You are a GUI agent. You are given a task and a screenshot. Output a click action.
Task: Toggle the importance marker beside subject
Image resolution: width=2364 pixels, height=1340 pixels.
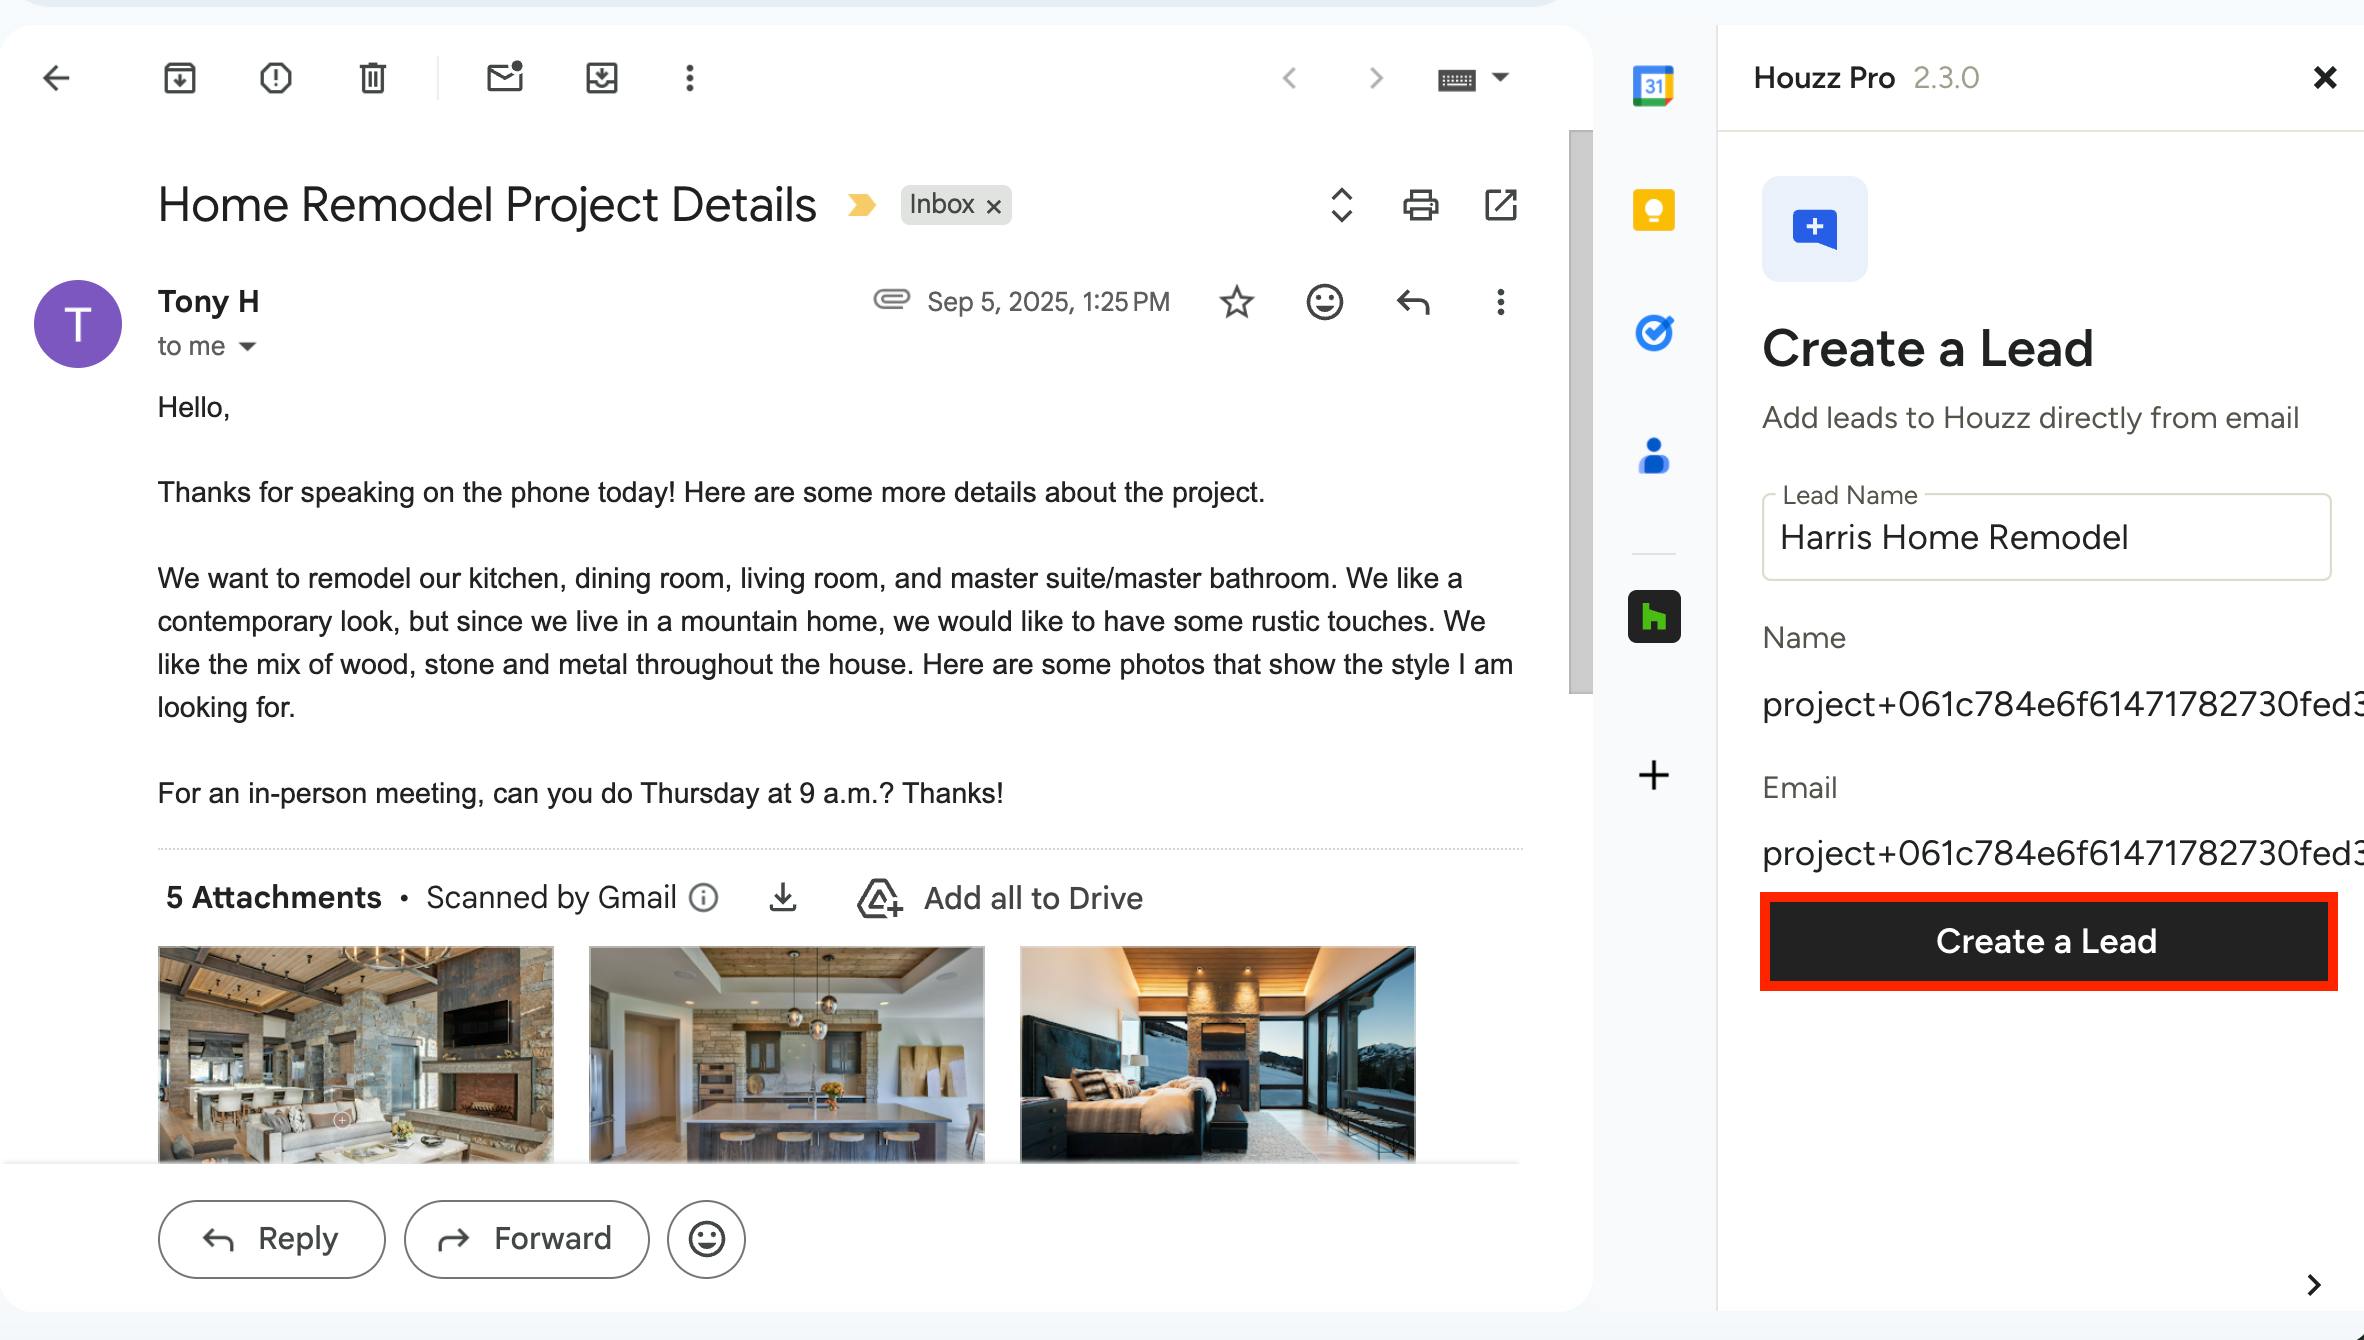point(861,205)
